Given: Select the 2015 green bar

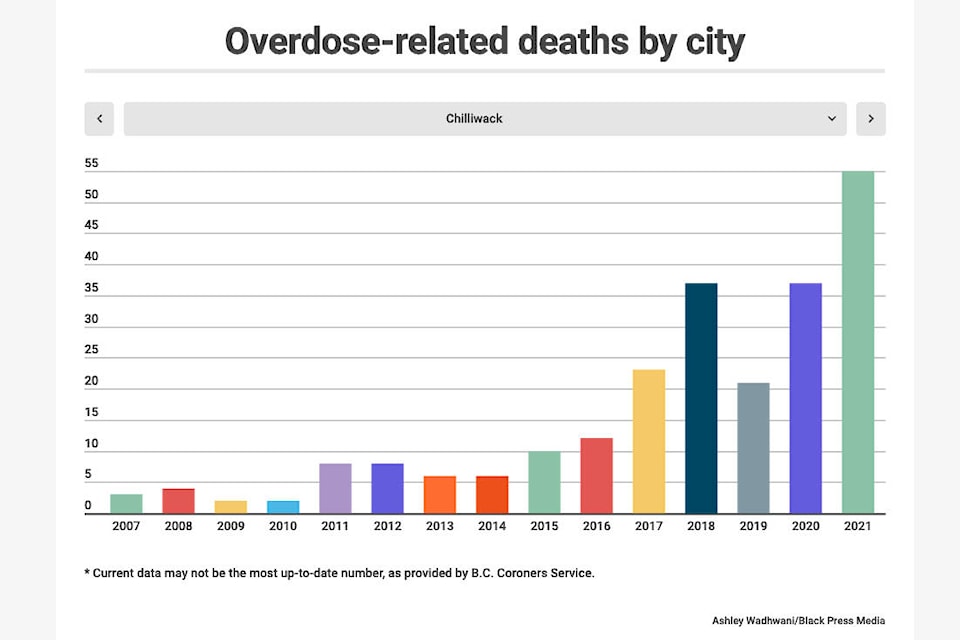Looking at the screenshot, I should (544, 482).
